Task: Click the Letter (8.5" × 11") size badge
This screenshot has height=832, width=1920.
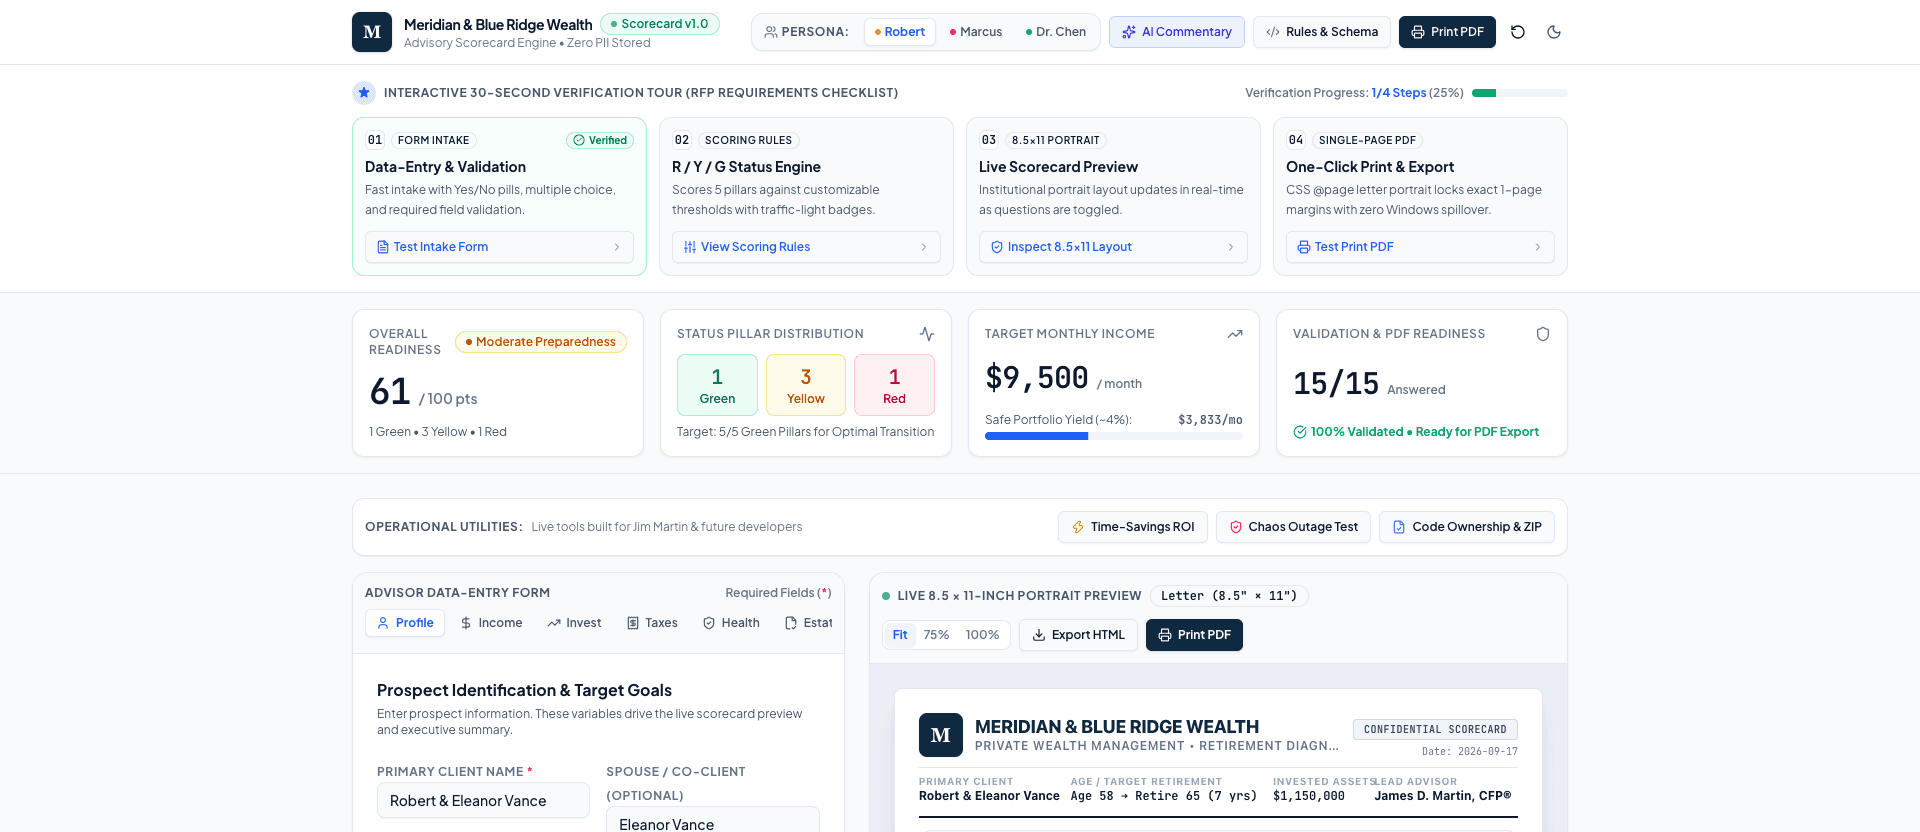Action: point(1229,596)
